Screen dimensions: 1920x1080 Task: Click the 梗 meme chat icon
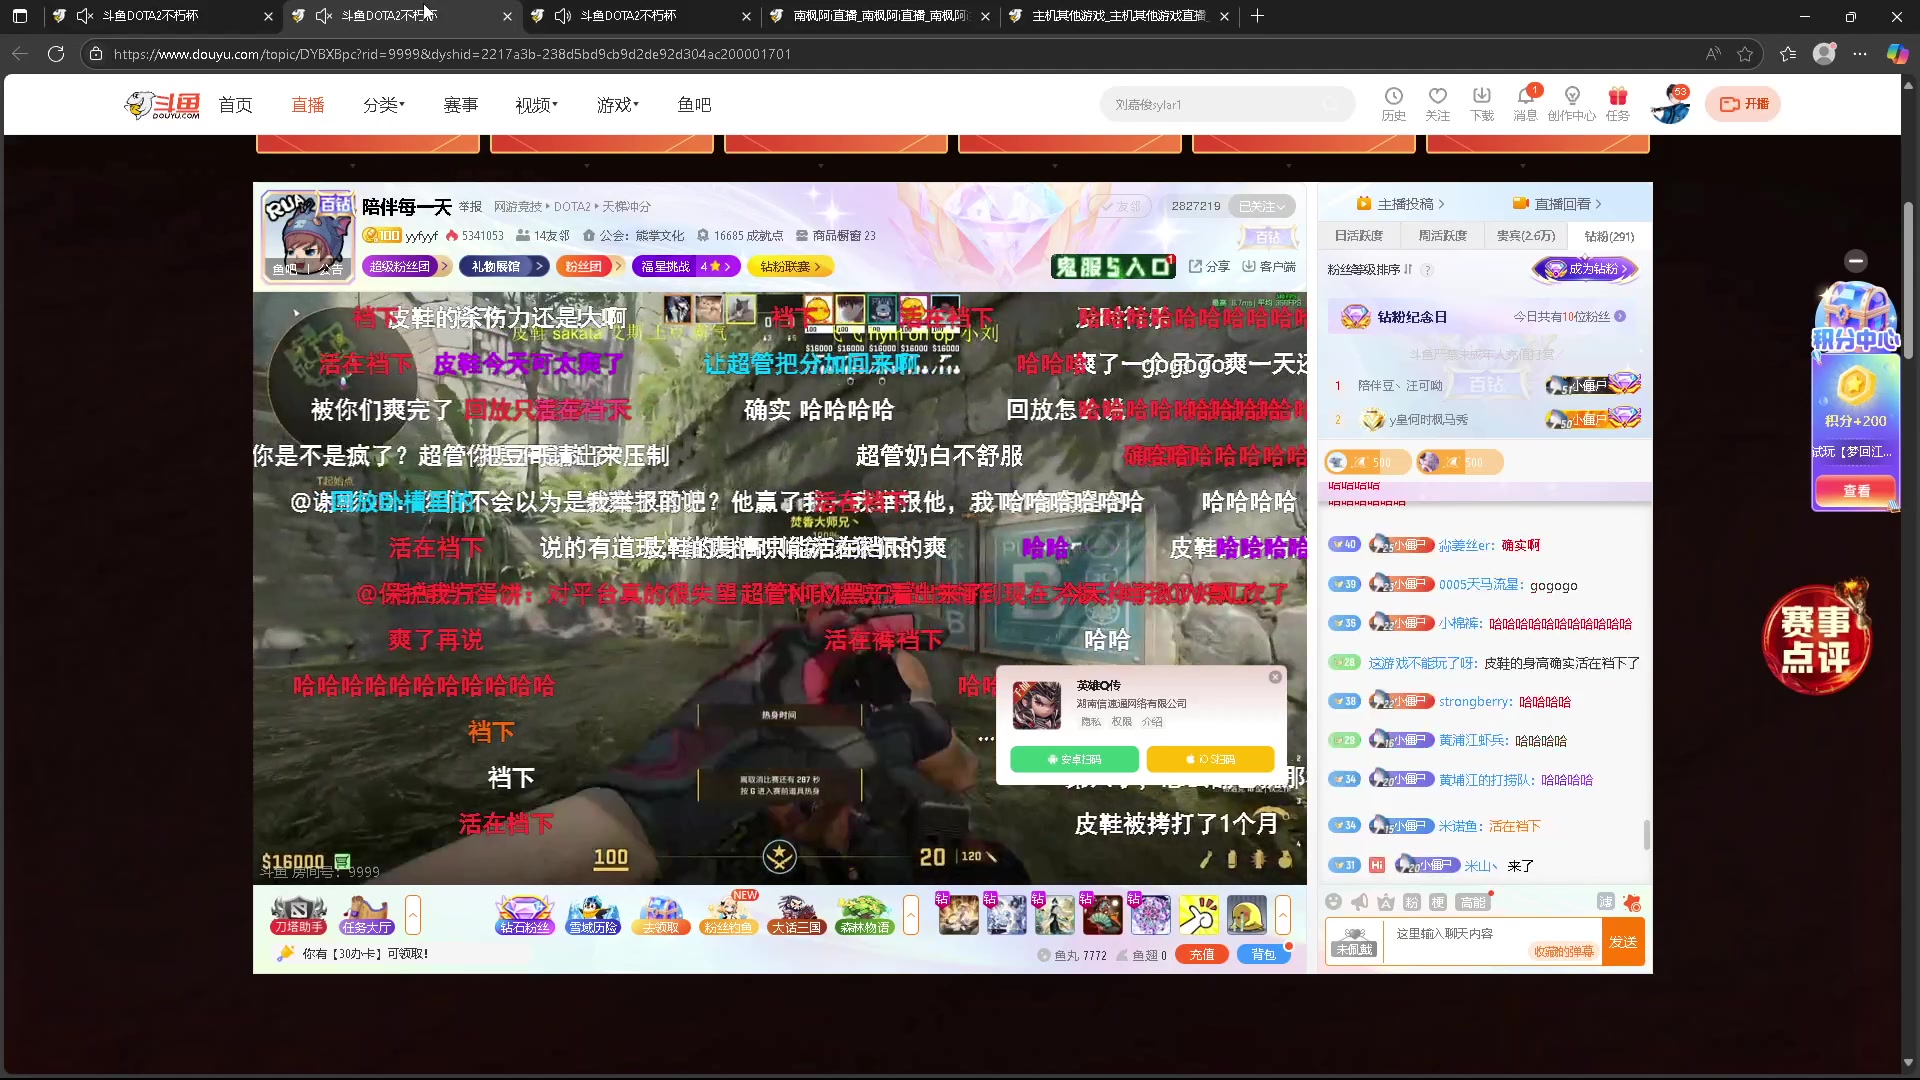1437,902
